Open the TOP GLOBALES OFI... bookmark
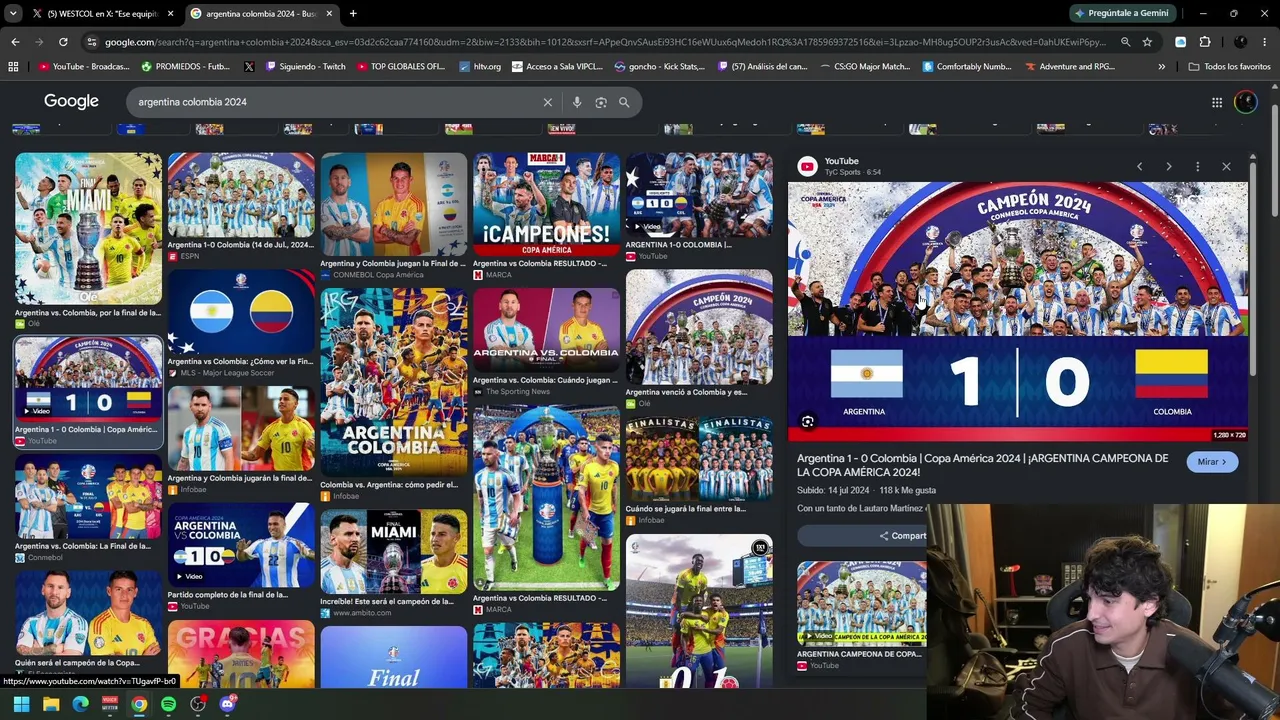The height and width of the screenshot is (720, 1280). point(400,67)
